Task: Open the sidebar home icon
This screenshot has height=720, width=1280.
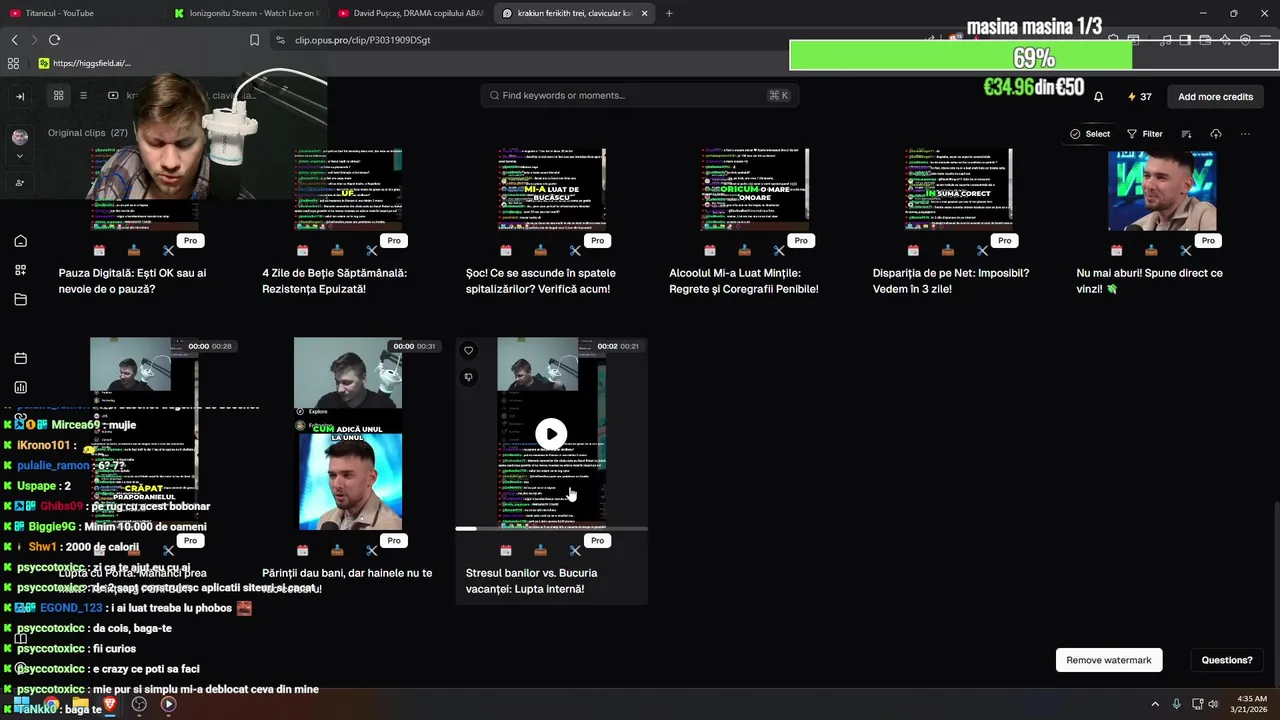Action: pos(20,241)
